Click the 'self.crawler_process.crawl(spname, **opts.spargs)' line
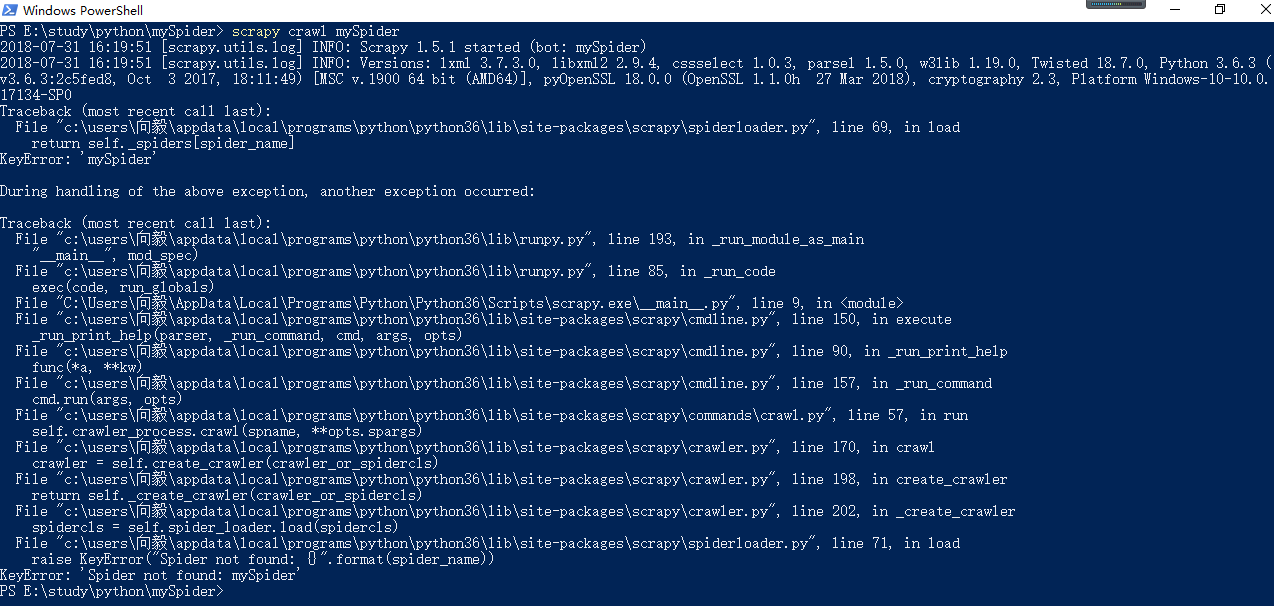This screenshot has width=1275, height=606. [227, 432]
